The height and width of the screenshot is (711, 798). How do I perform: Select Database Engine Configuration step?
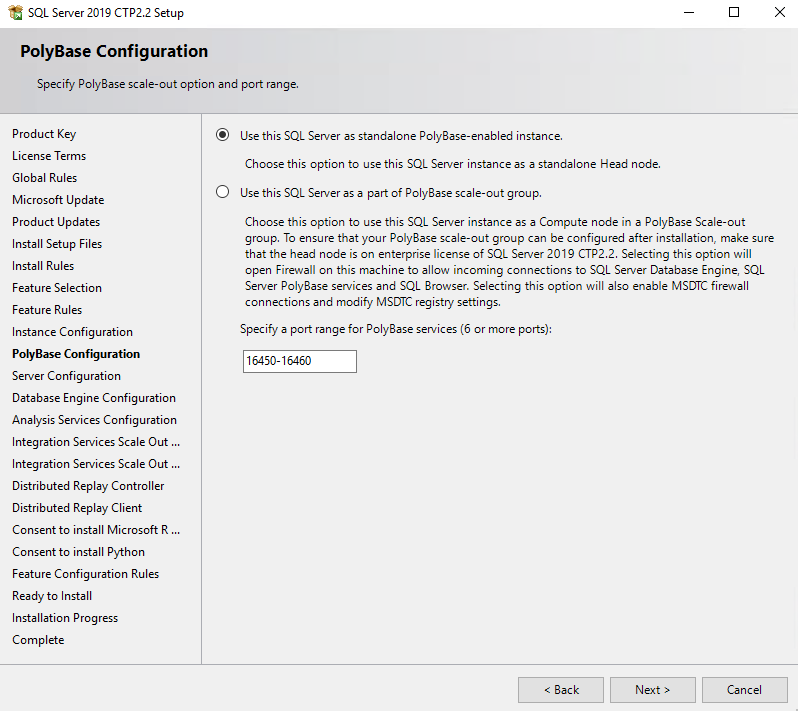[94, 397]
